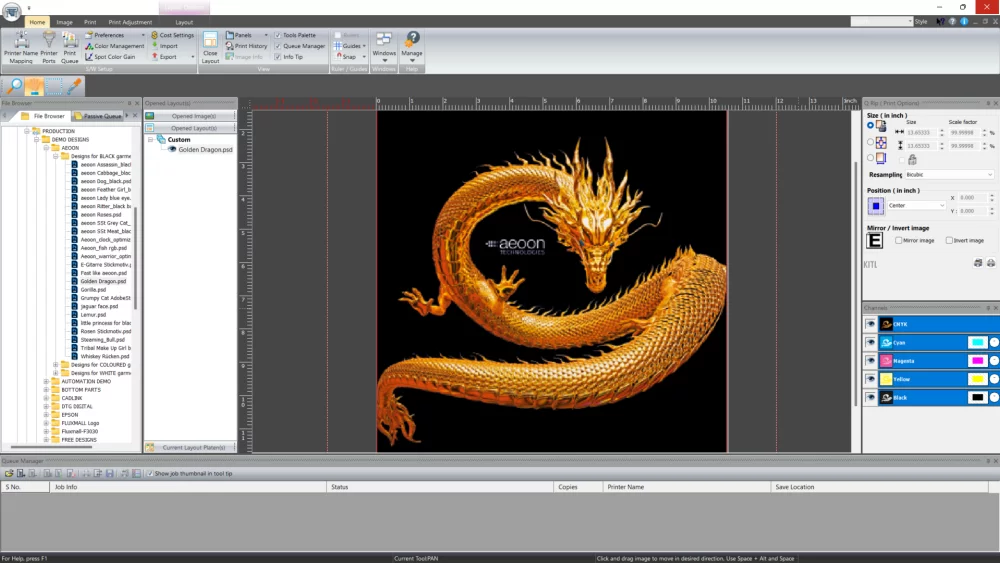1000x563 pixels.
Task: Hide the Cyan channel with eye icon
Action: tap(871, 342)
